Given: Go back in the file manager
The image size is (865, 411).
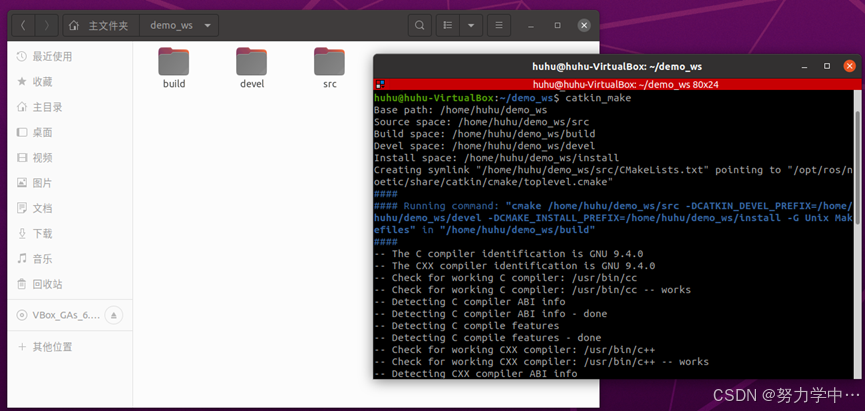Looking at the screenshot, I should point(23,25).
